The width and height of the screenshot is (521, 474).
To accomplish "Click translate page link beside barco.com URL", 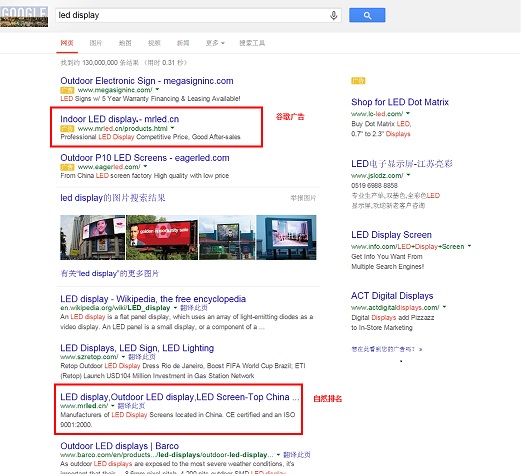I will pyautogui.click(x=297, y=455).
